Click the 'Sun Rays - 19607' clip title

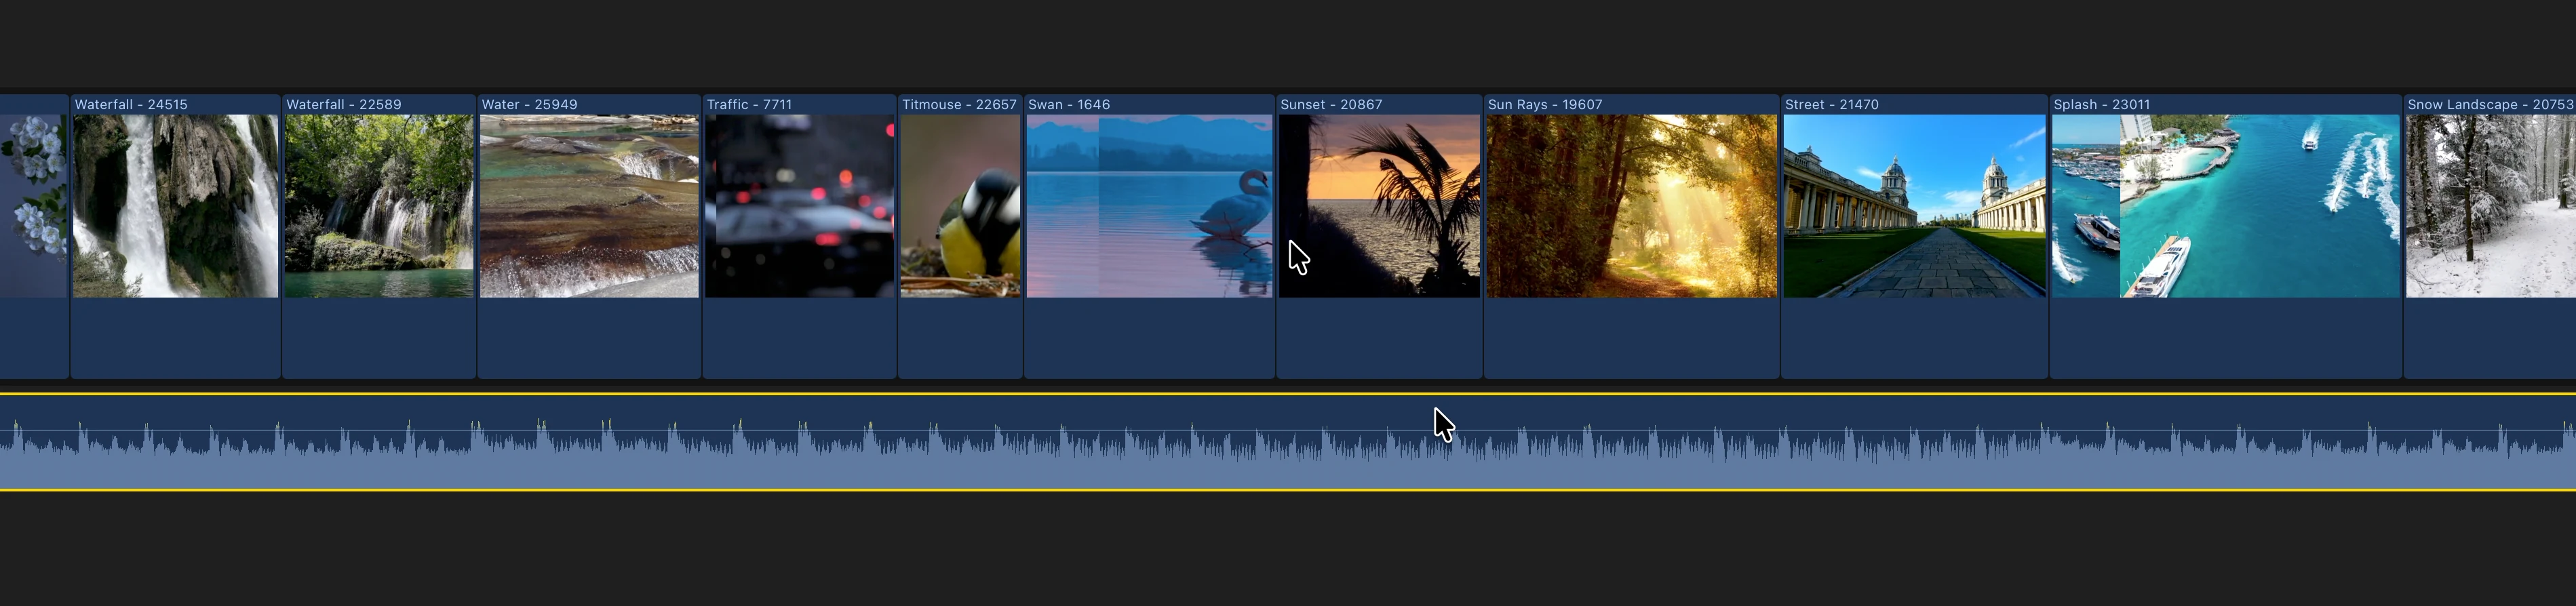pyautogui.click(x=1545, y=104)
